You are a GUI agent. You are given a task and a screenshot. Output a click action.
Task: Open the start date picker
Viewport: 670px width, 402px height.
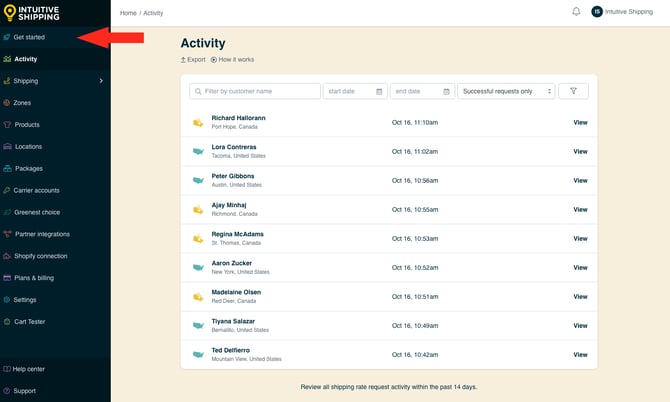click(355, 91)
